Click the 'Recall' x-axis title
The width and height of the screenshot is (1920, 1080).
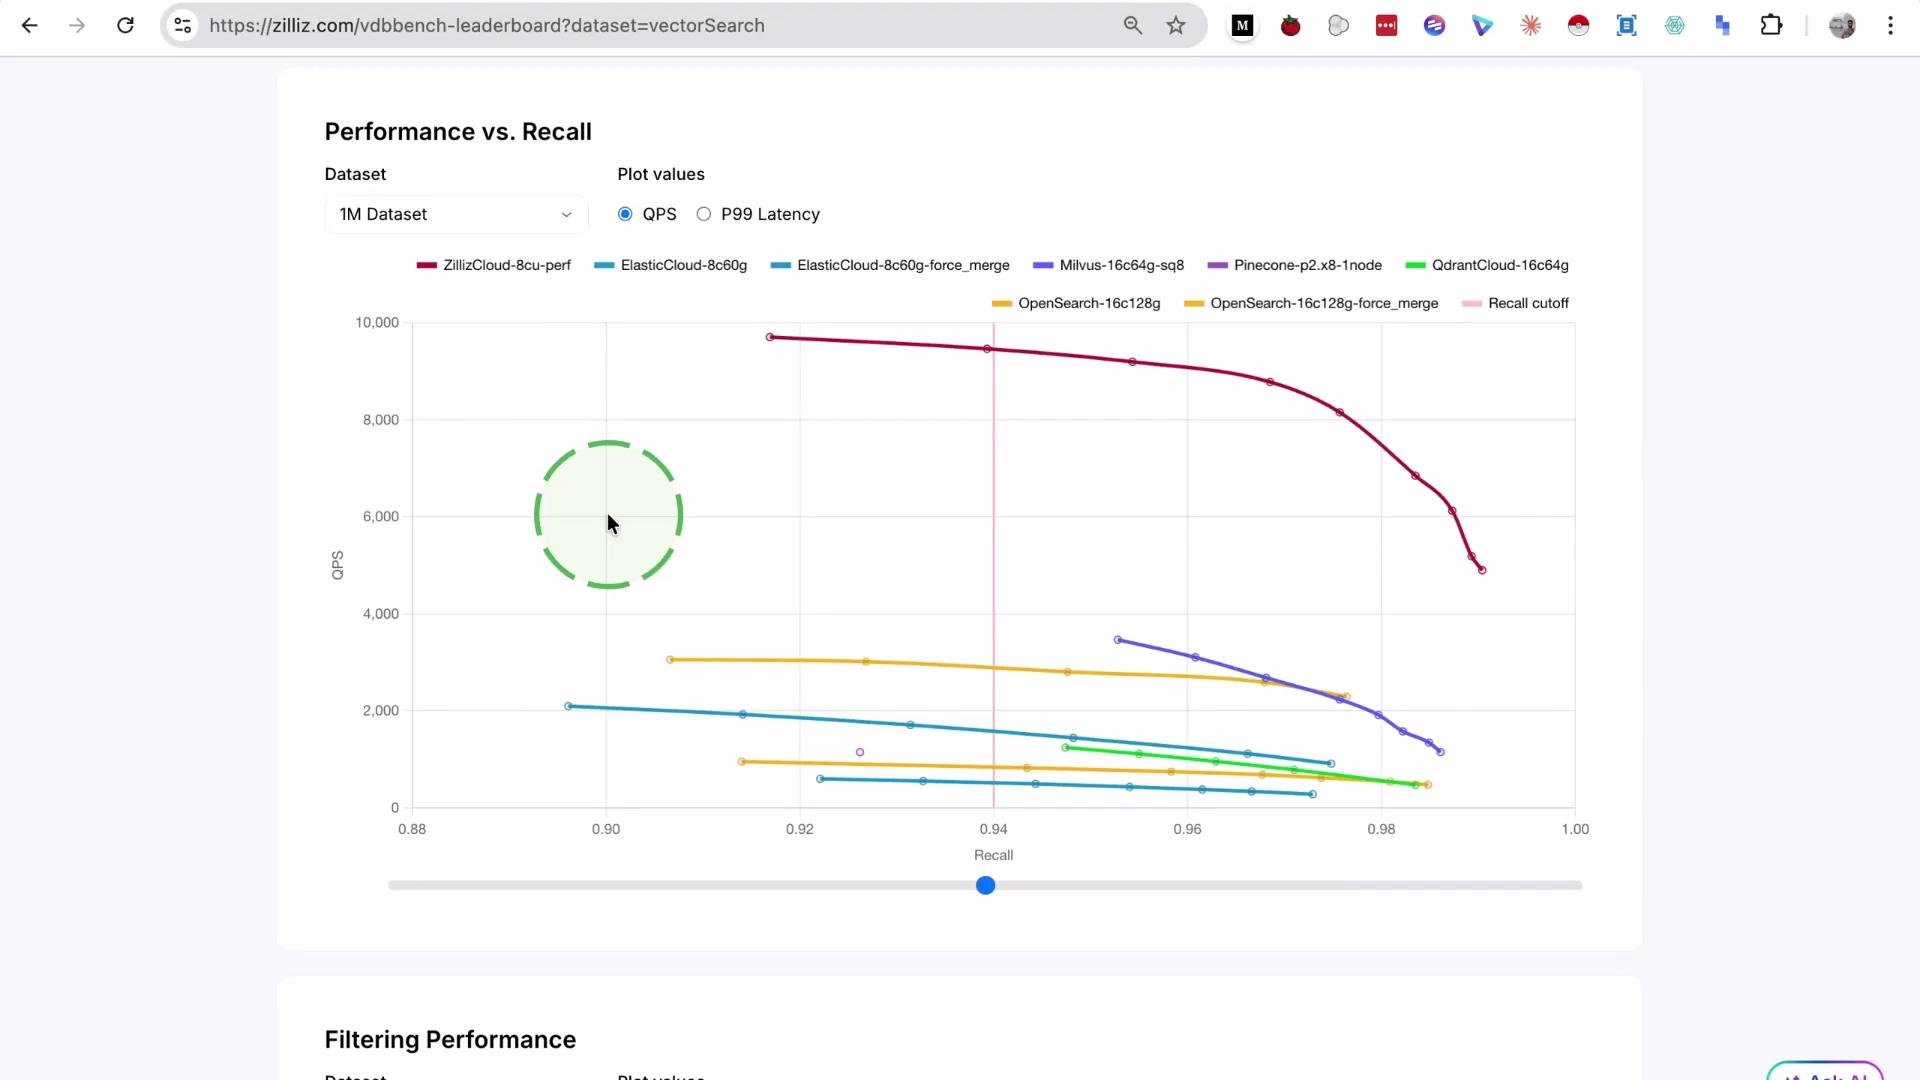pos(994,855)
